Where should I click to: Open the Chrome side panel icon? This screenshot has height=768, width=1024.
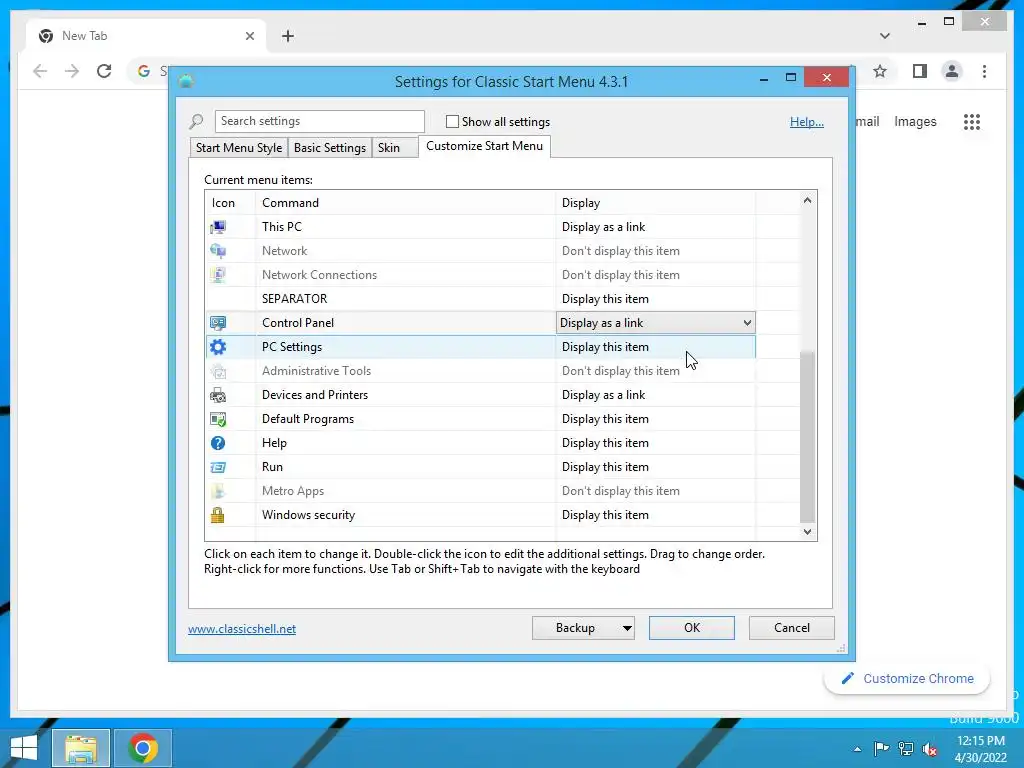pos(920,71)
